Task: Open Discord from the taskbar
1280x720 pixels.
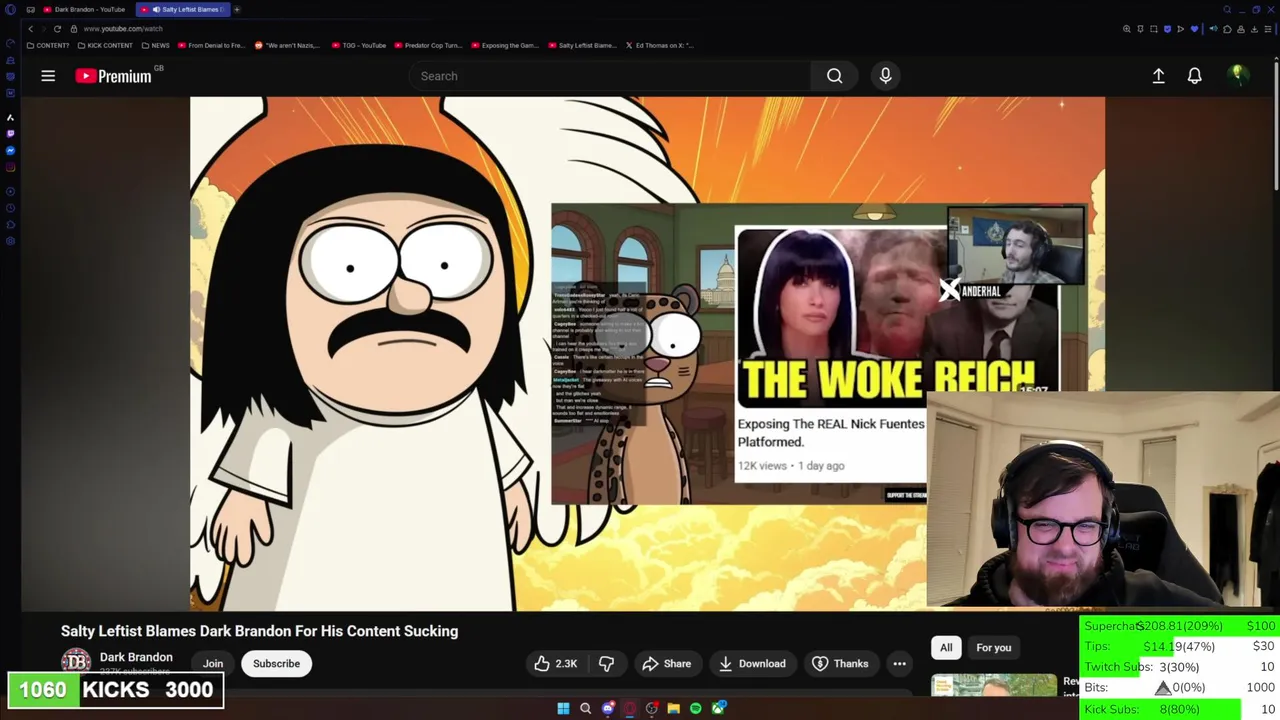Action: (x=607, y=709)
